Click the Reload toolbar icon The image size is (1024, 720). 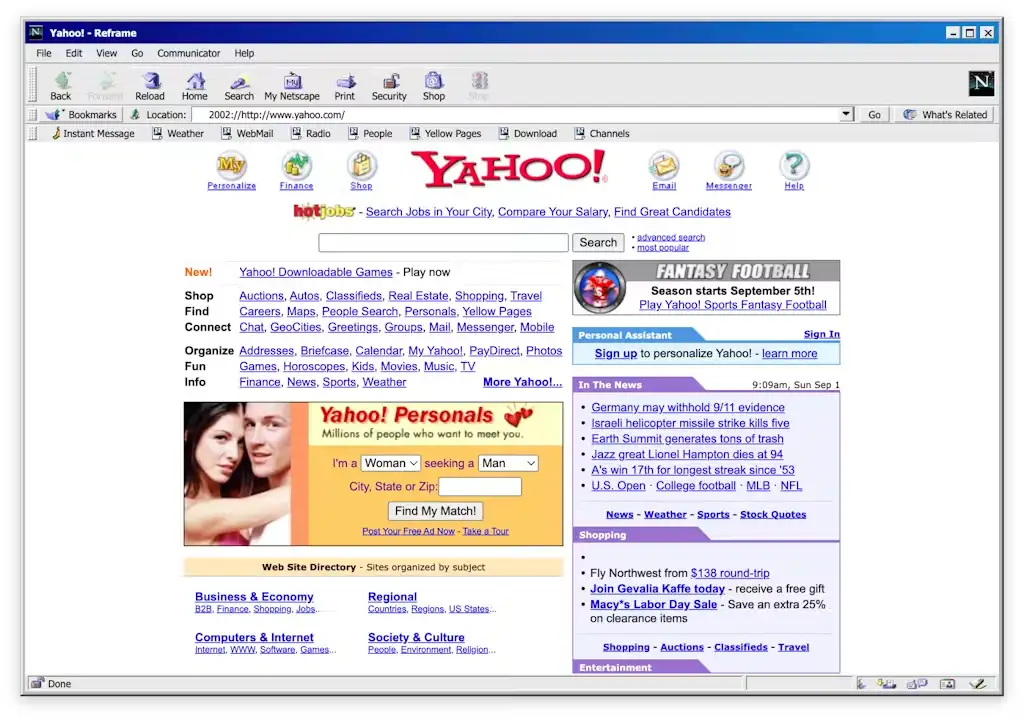(150, 86)
